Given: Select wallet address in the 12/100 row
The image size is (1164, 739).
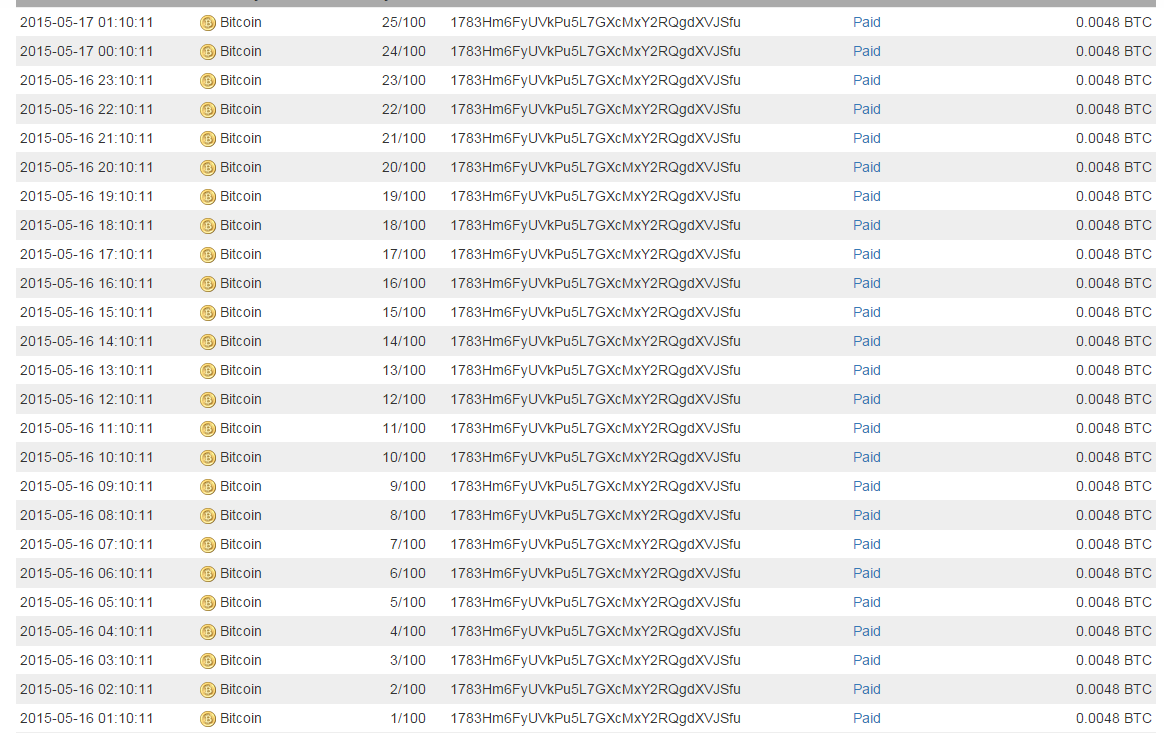Looking at the screenshot, I should tap(595, 399).
